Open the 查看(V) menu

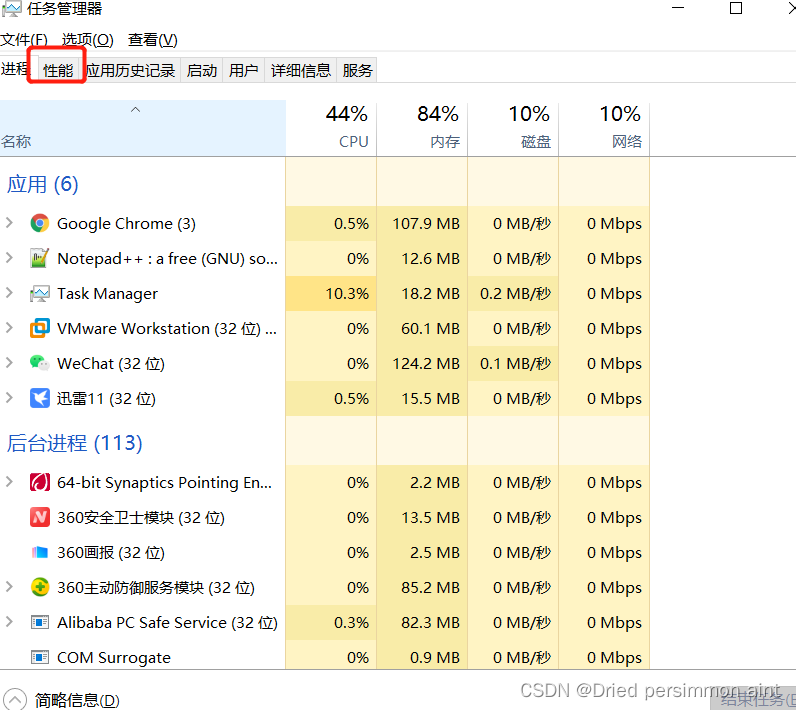(x=153, y=40)
